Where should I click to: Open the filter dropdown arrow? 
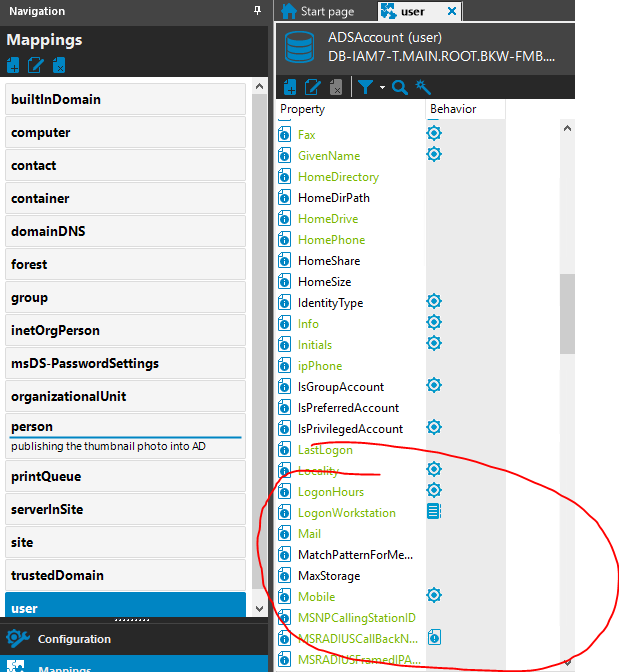pyautogui.click(x=382, y=87)
